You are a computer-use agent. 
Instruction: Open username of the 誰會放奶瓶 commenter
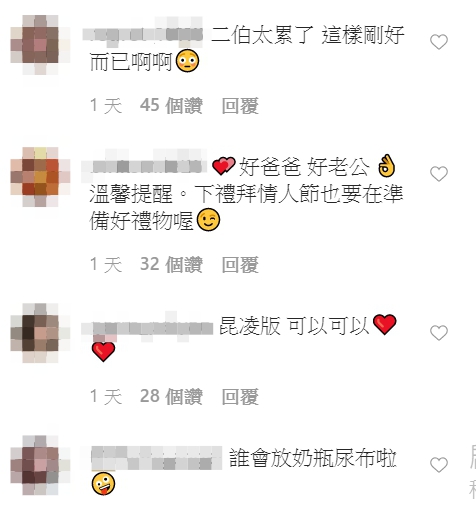pyautogui.click(x=156, y=458)
